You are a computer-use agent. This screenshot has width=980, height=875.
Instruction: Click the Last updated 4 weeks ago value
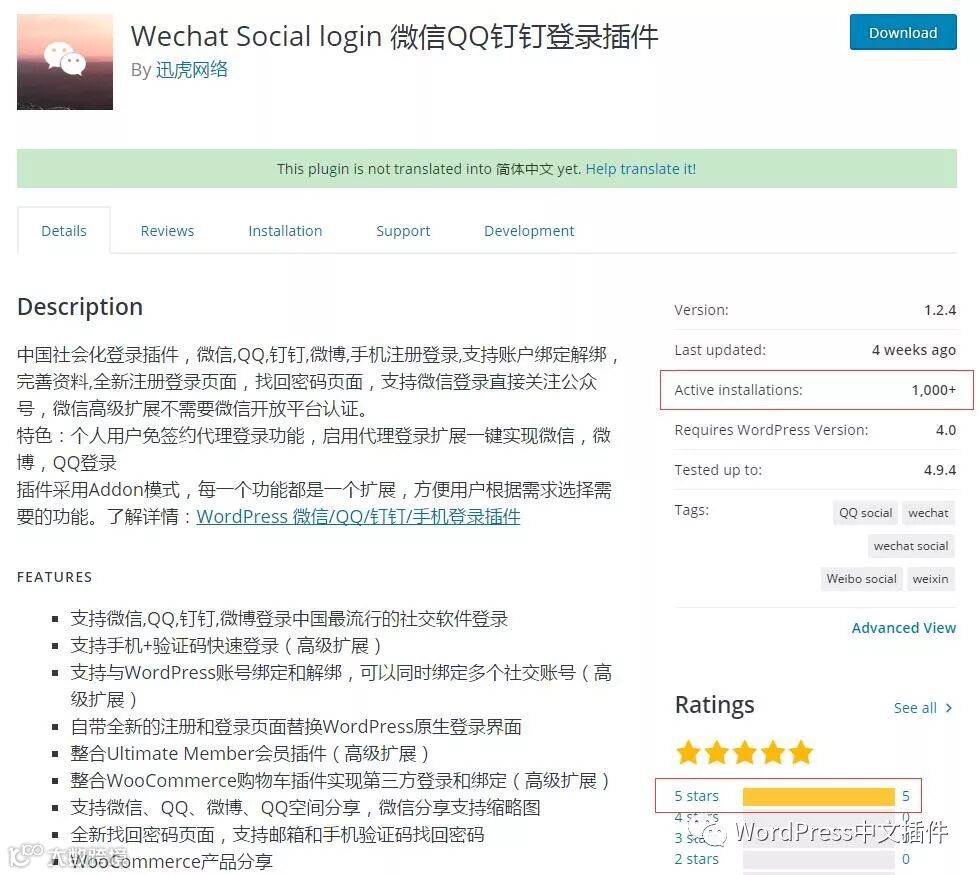pos(914,350)
